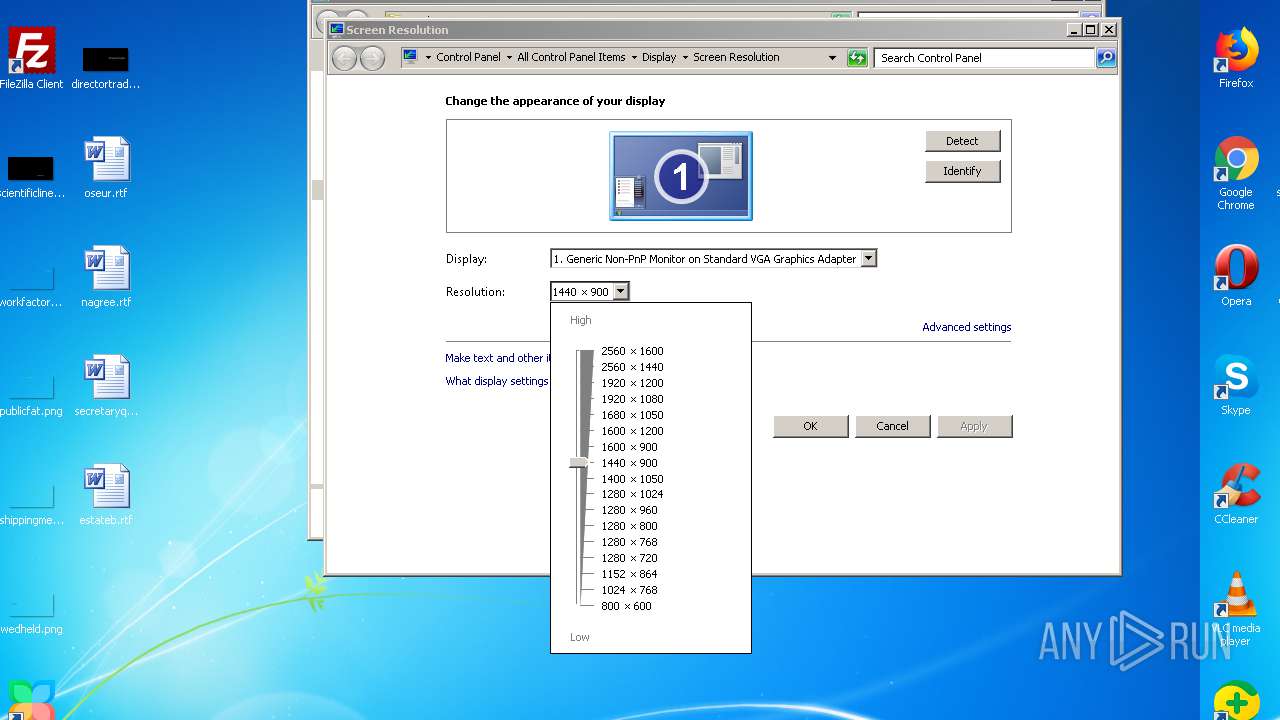Click the Control Panel address bar icon
The width and height of the screenshot is (1280, 720).
(x=410, y=57)
